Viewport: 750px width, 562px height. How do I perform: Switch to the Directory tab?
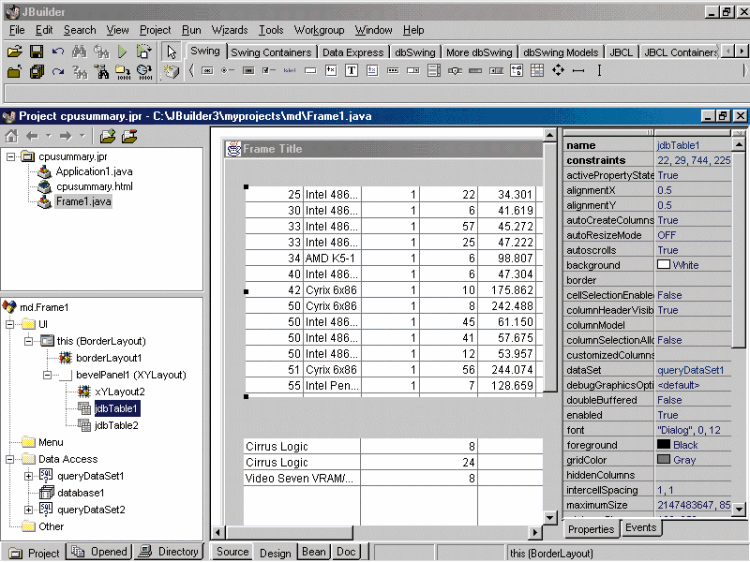pyautogui.click(x=168, y=552)
